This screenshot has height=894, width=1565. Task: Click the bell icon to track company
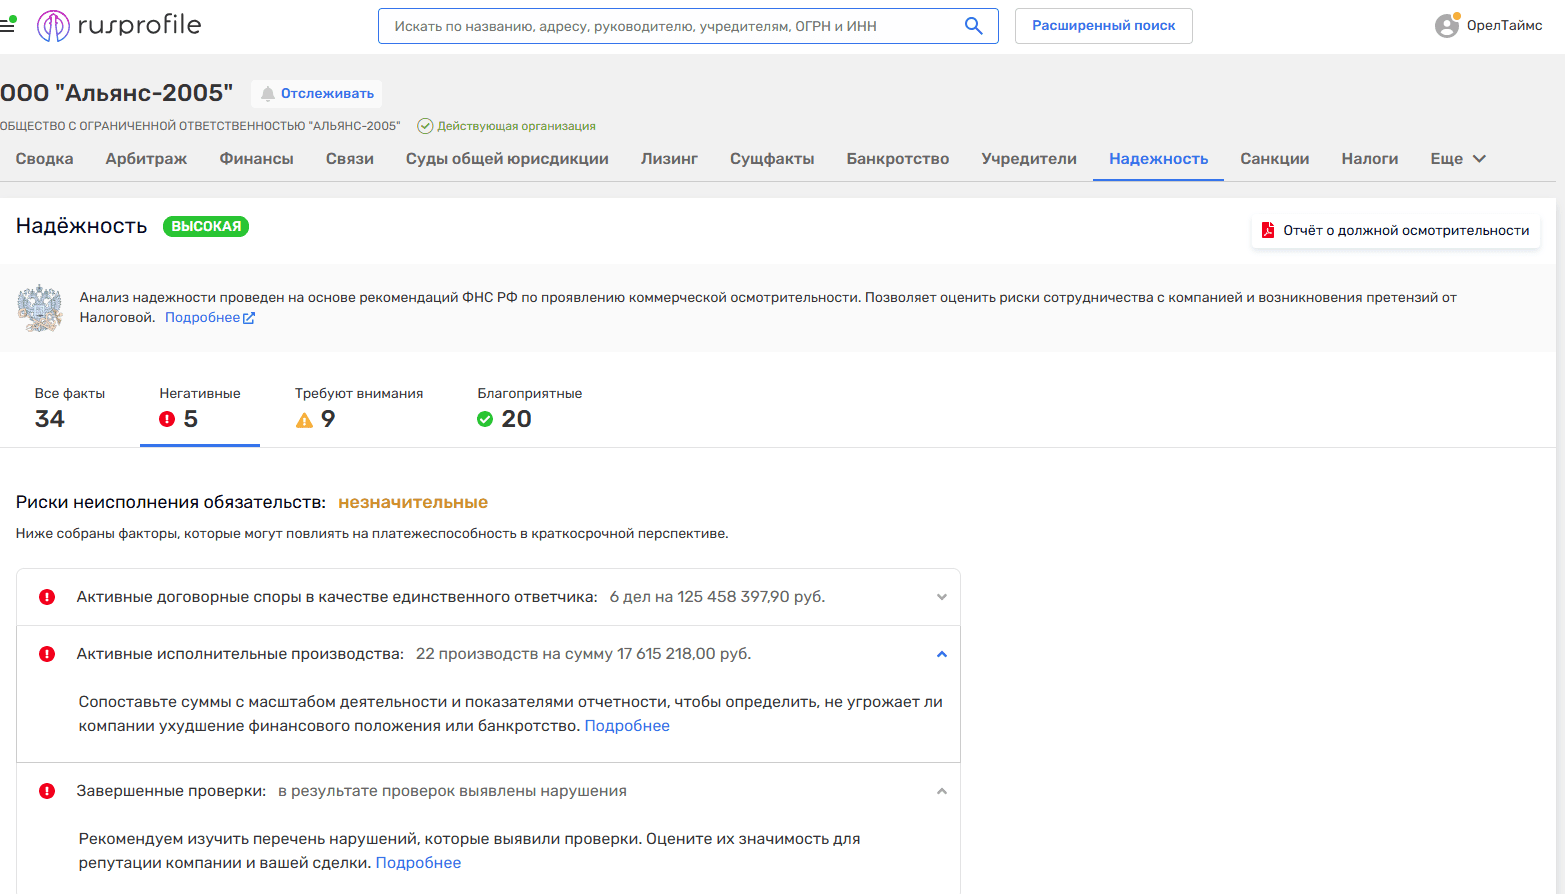(x=268, y=94)
